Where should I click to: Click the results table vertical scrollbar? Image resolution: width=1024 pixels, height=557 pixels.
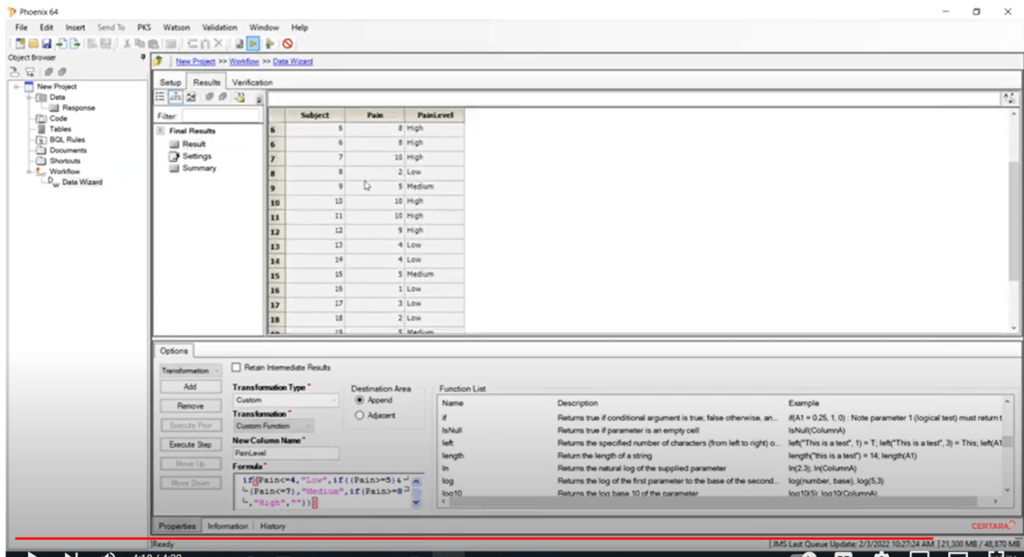point(1014,221)
